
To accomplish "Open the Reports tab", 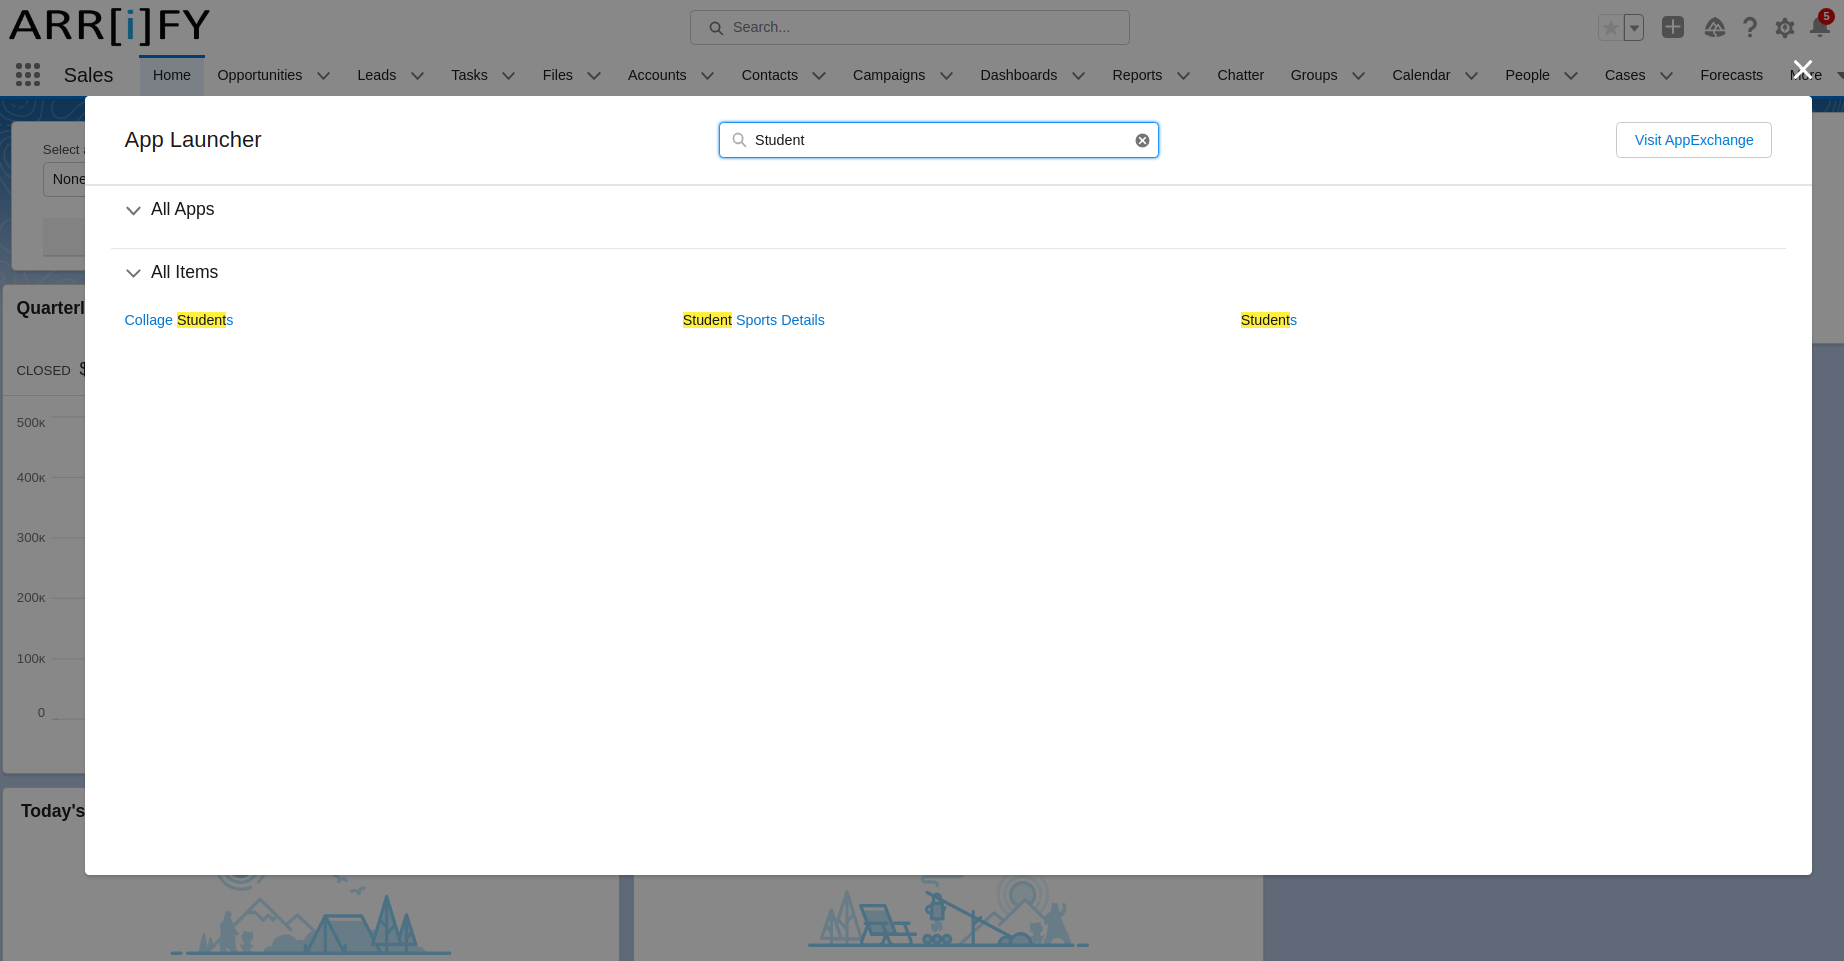I will pyautogui.click(x=1137, y=75).
